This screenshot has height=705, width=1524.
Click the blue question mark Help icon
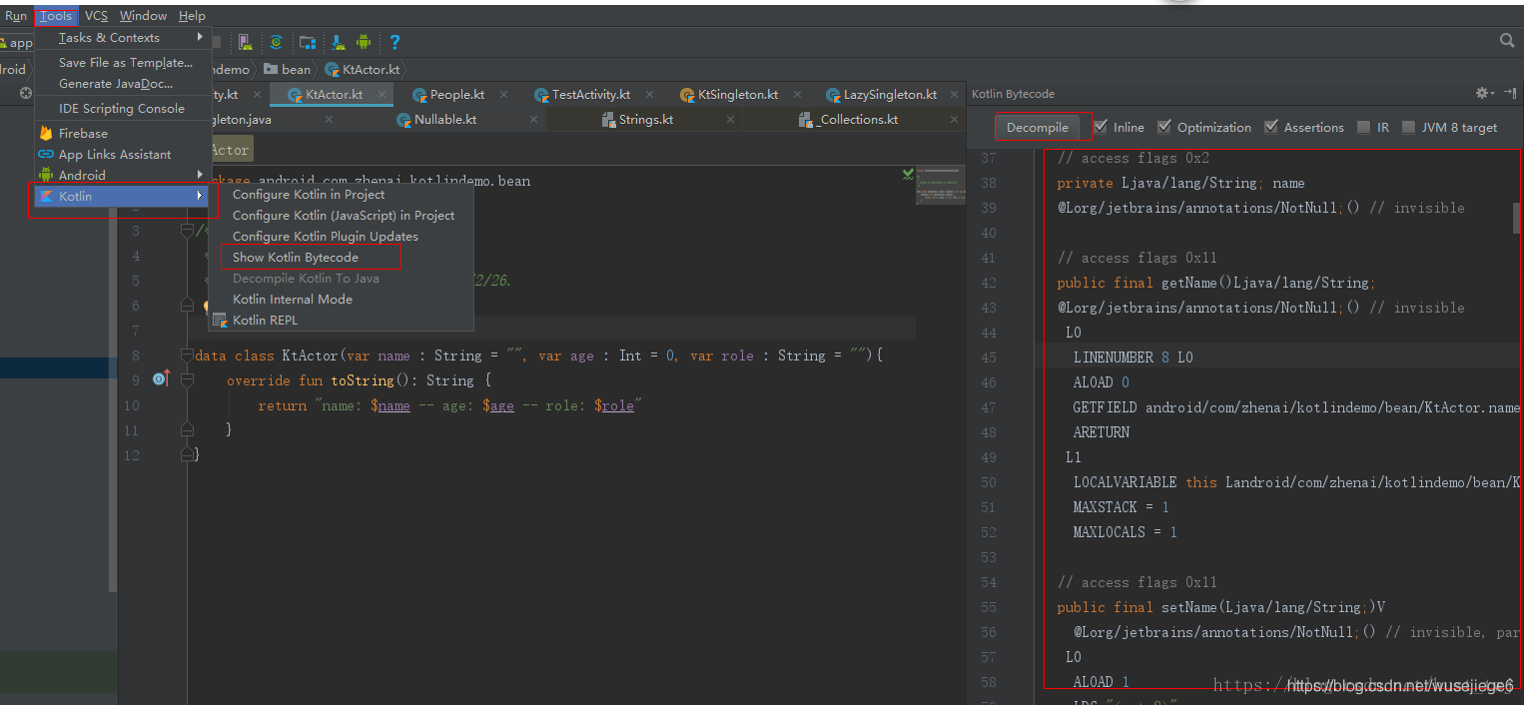tap(395, 42)
